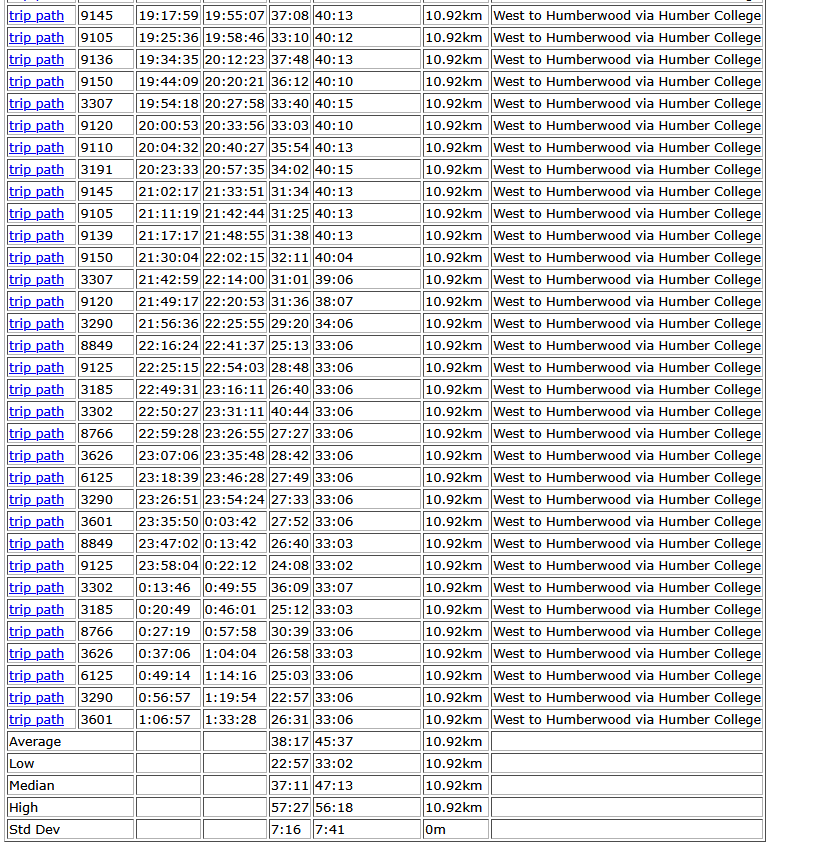Image resolution: width=823 pixels, height=851 pixels.
Task: Click trip path link for 20:23:33 departure
Action: coord(36,170)
